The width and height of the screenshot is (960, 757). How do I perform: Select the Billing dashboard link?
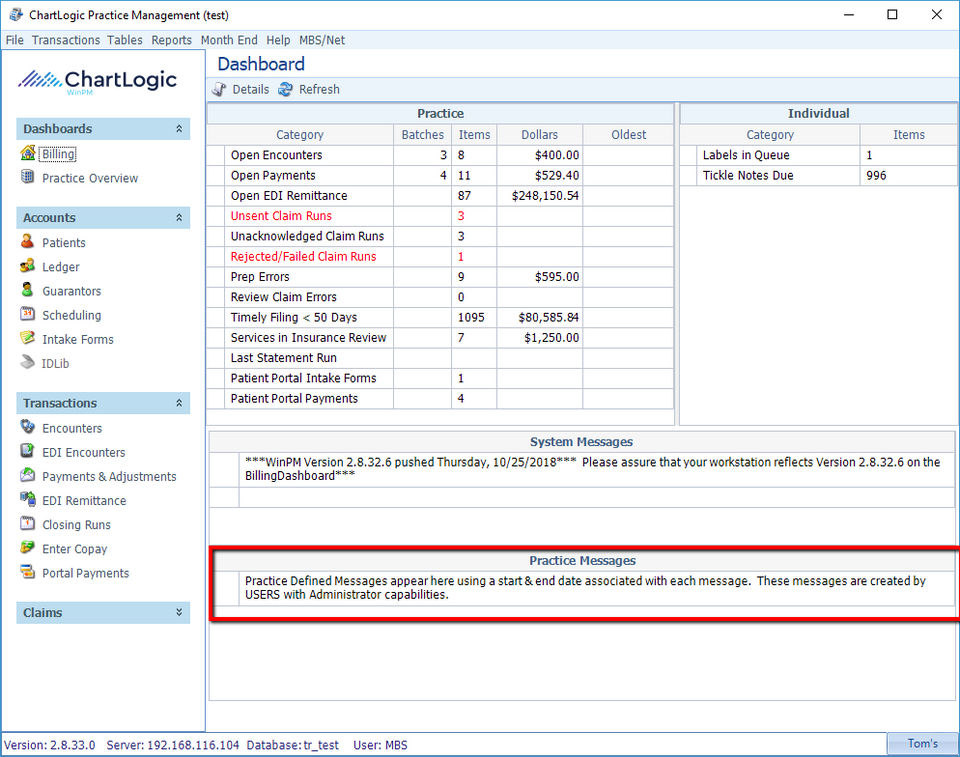point(58,154)
